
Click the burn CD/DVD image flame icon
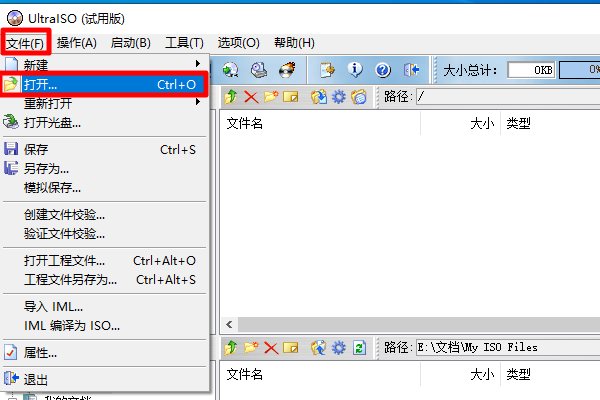[x=287, y=70]
